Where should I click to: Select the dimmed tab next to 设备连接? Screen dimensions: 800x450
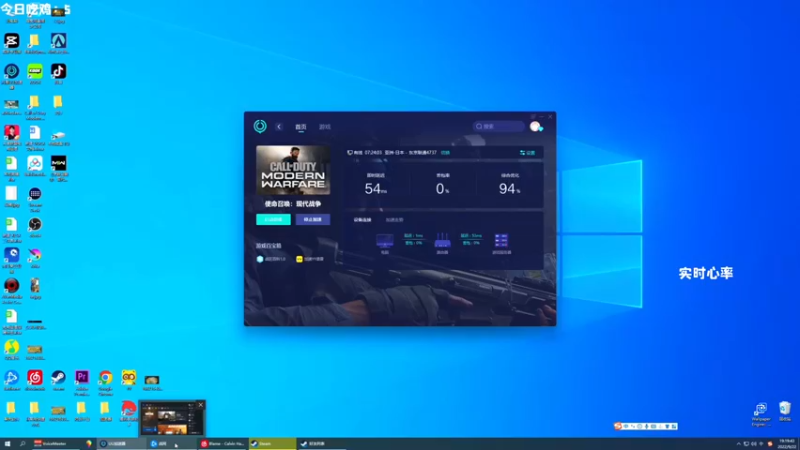pos(394,220)
